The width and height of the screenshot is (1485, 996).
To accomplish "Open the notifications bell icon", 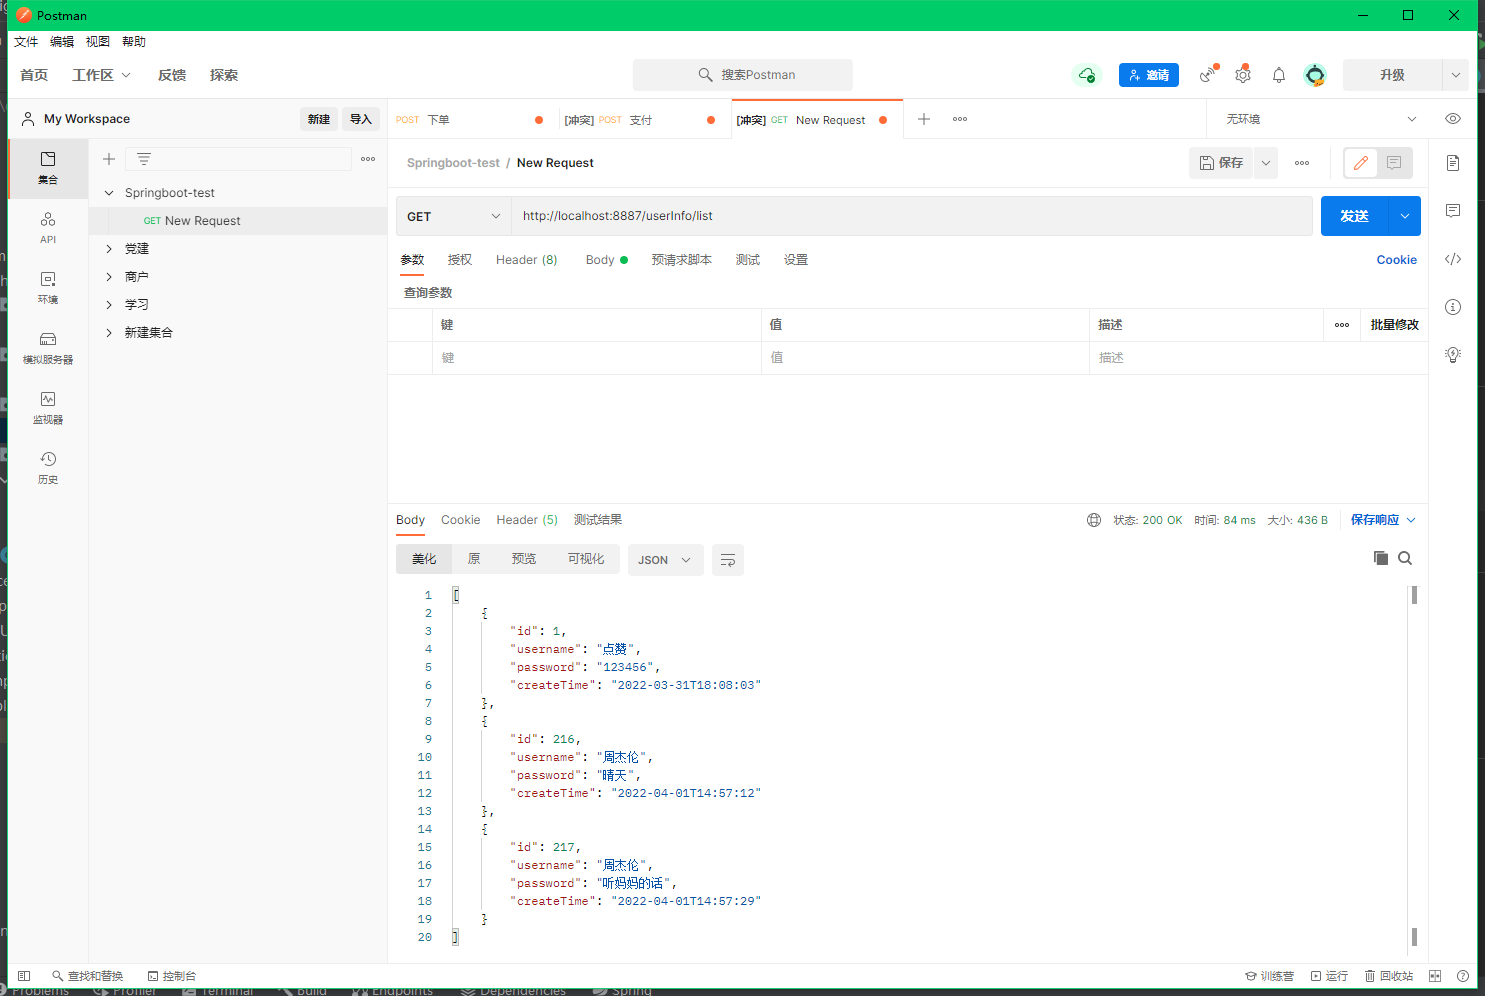I will click(x=1279, y=75).
